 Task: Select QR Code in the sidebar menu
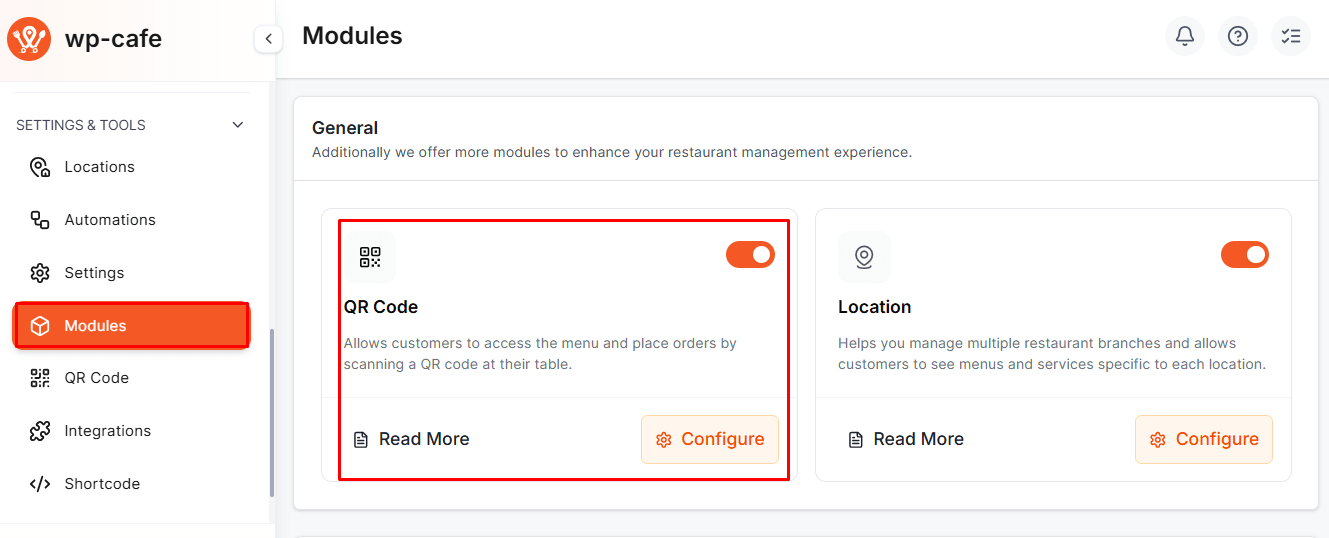pyautogui.click(x=96, y=378)
